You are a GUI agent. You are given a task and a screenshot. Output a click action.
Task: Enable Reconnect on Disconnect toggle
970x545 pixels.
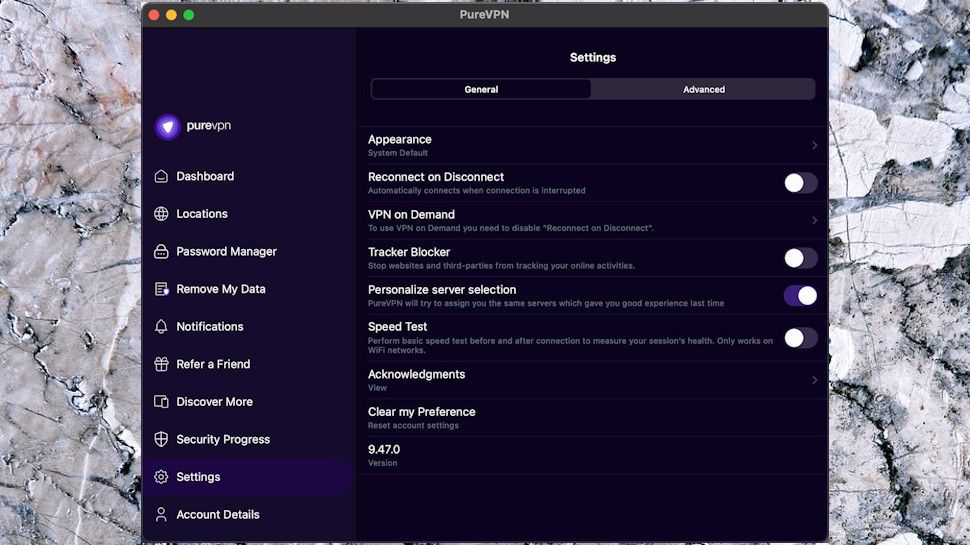tap(800, 183)
